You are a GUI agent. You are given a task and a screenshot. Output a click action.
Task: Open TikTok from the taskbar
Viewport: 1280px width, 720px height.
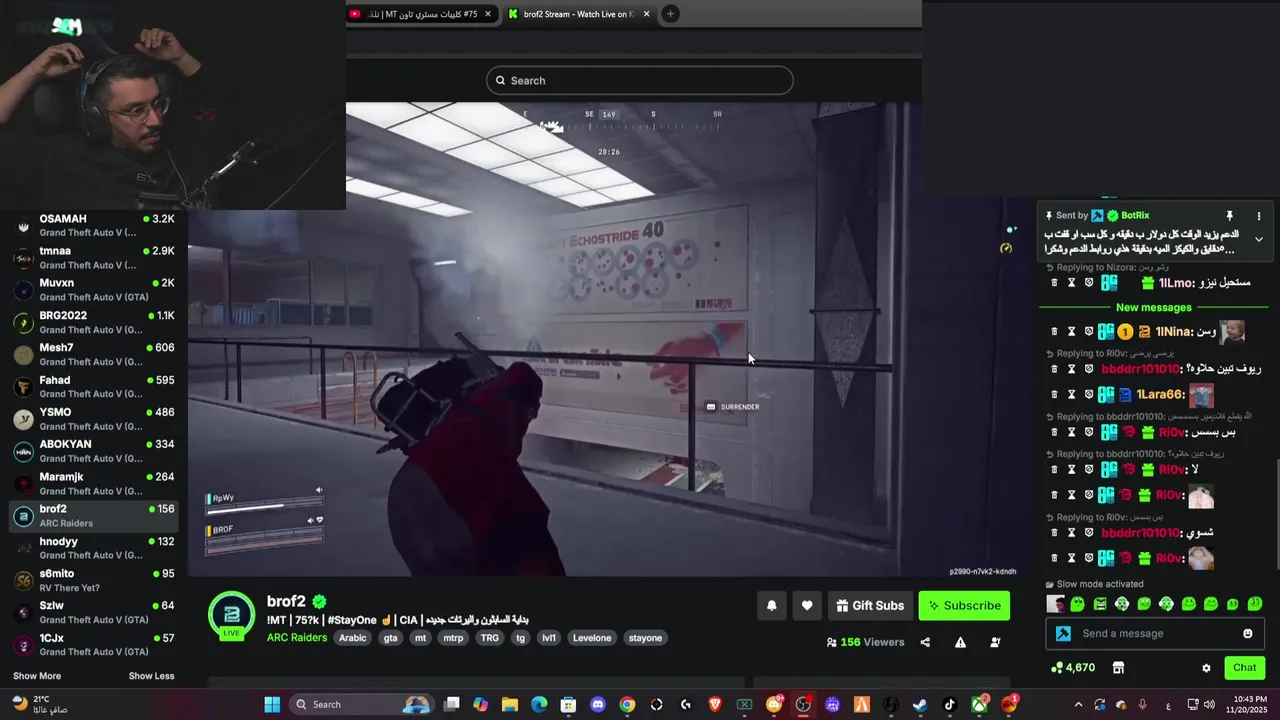[x=950, y=705]
